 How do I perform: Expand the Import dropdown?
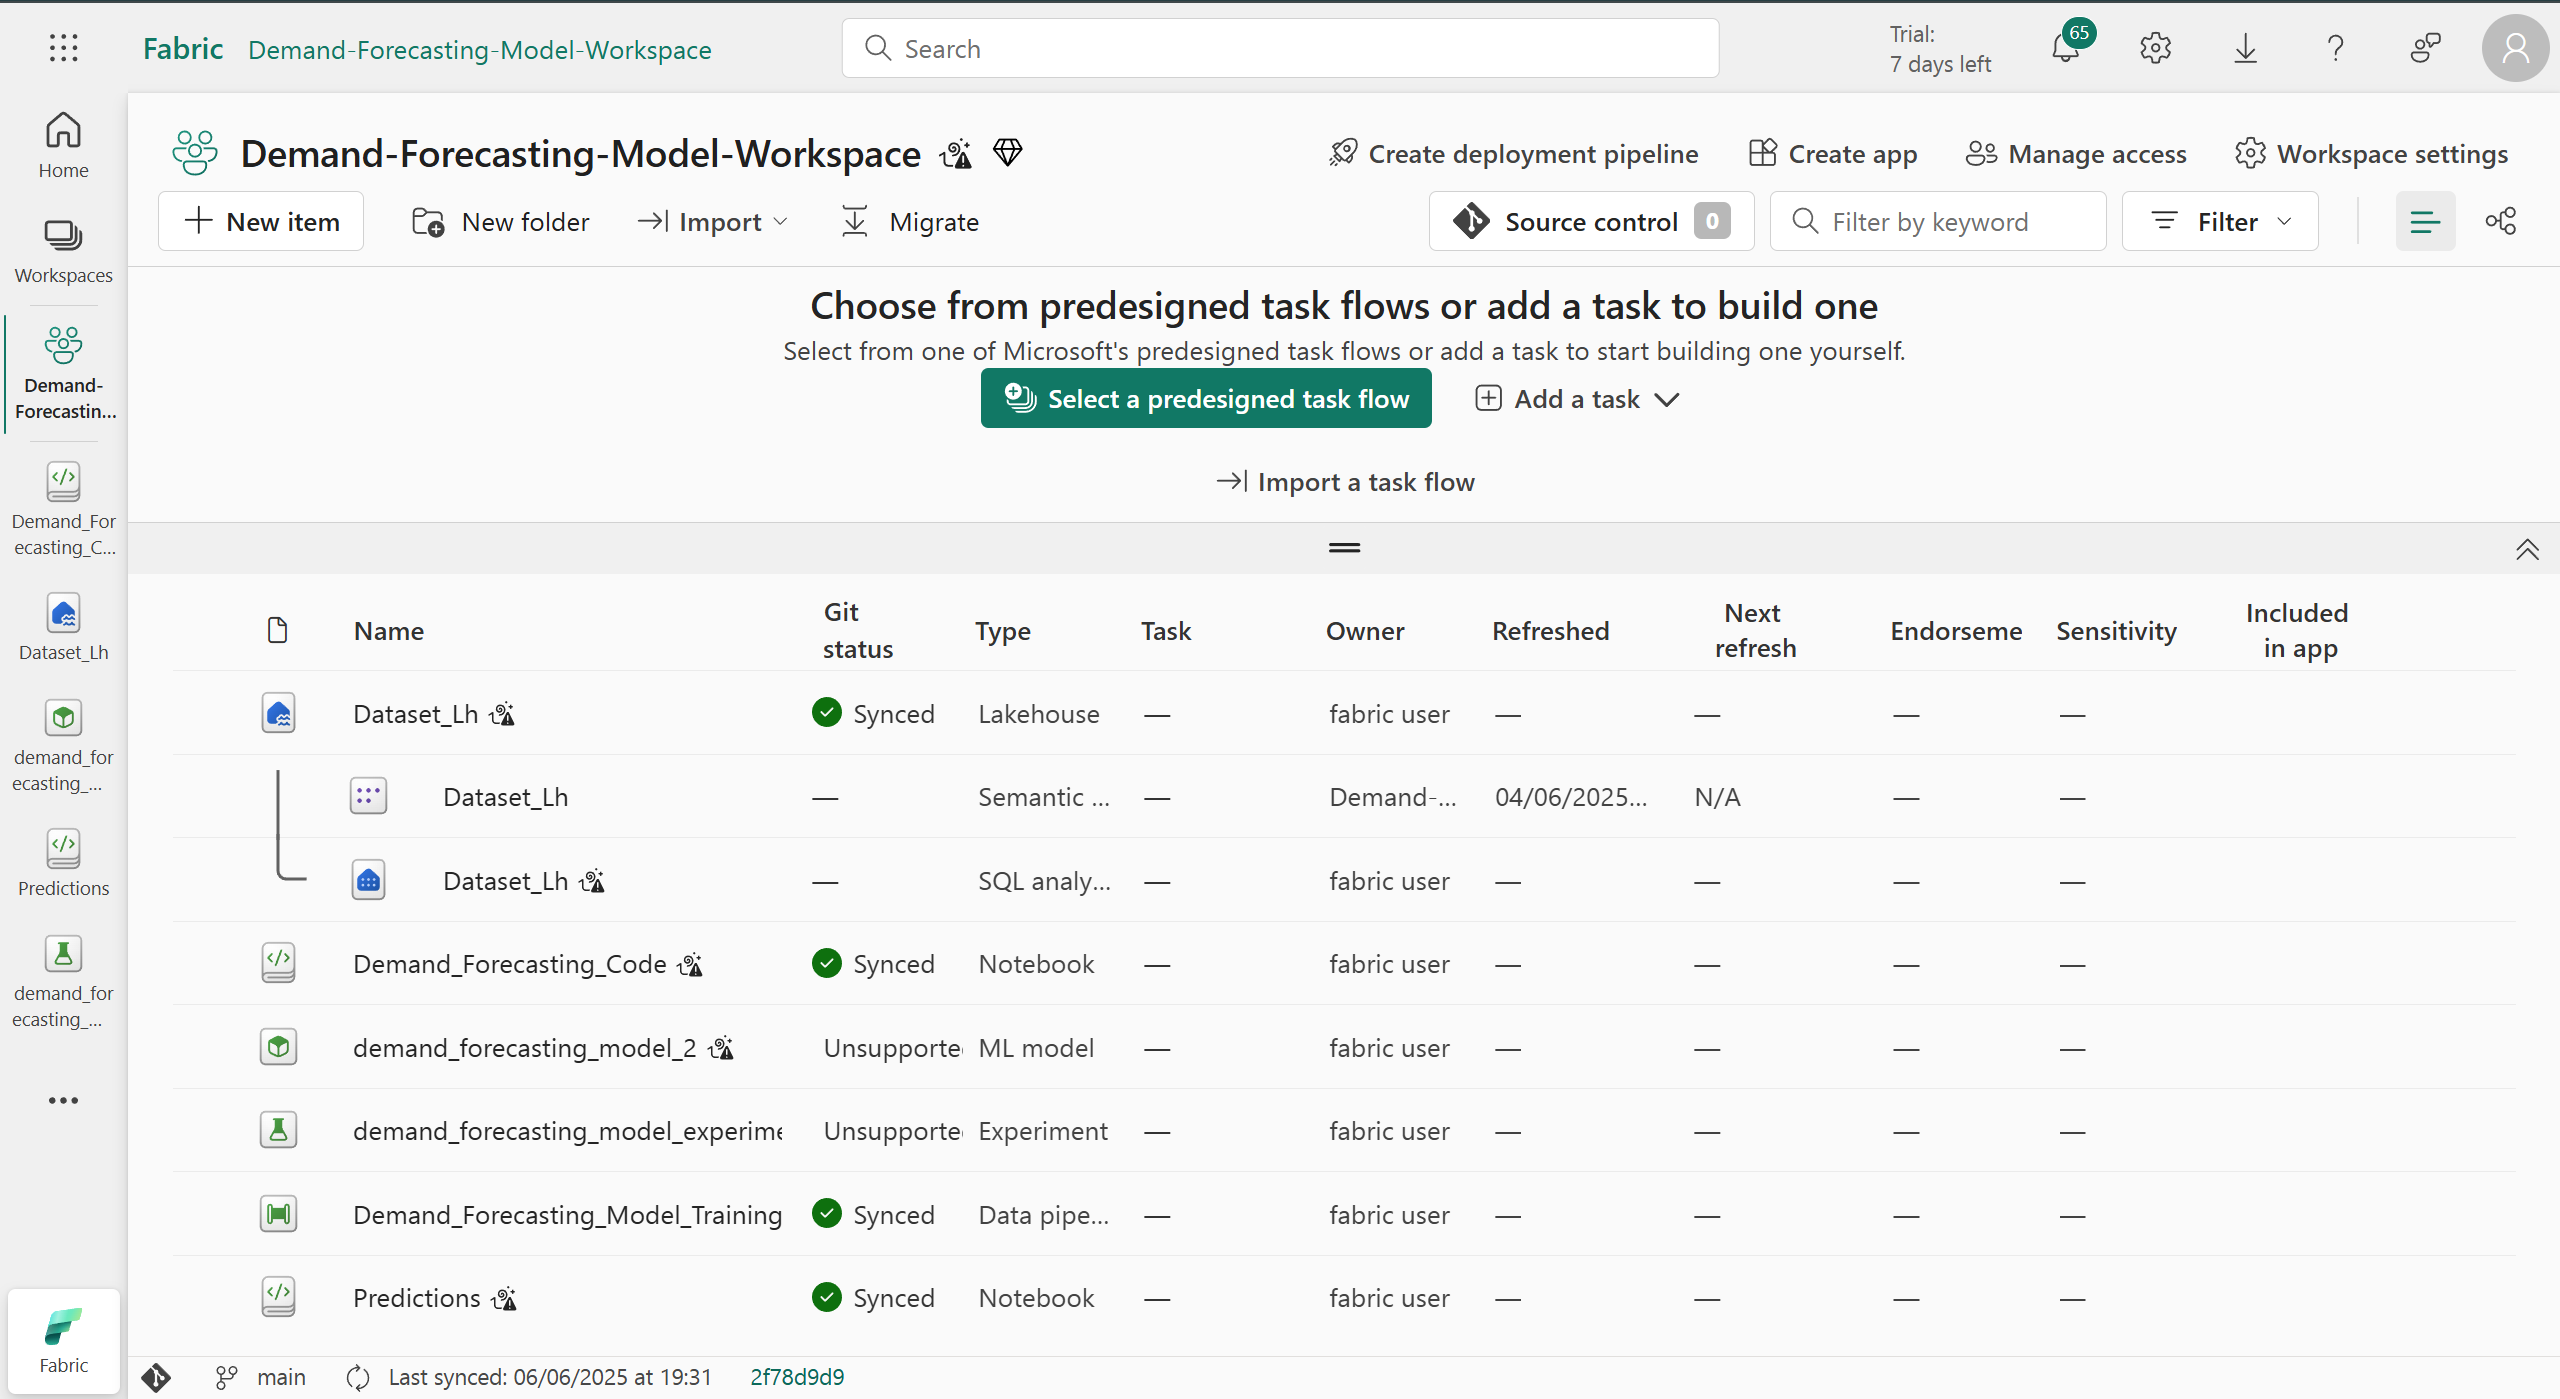pos(712,221)
